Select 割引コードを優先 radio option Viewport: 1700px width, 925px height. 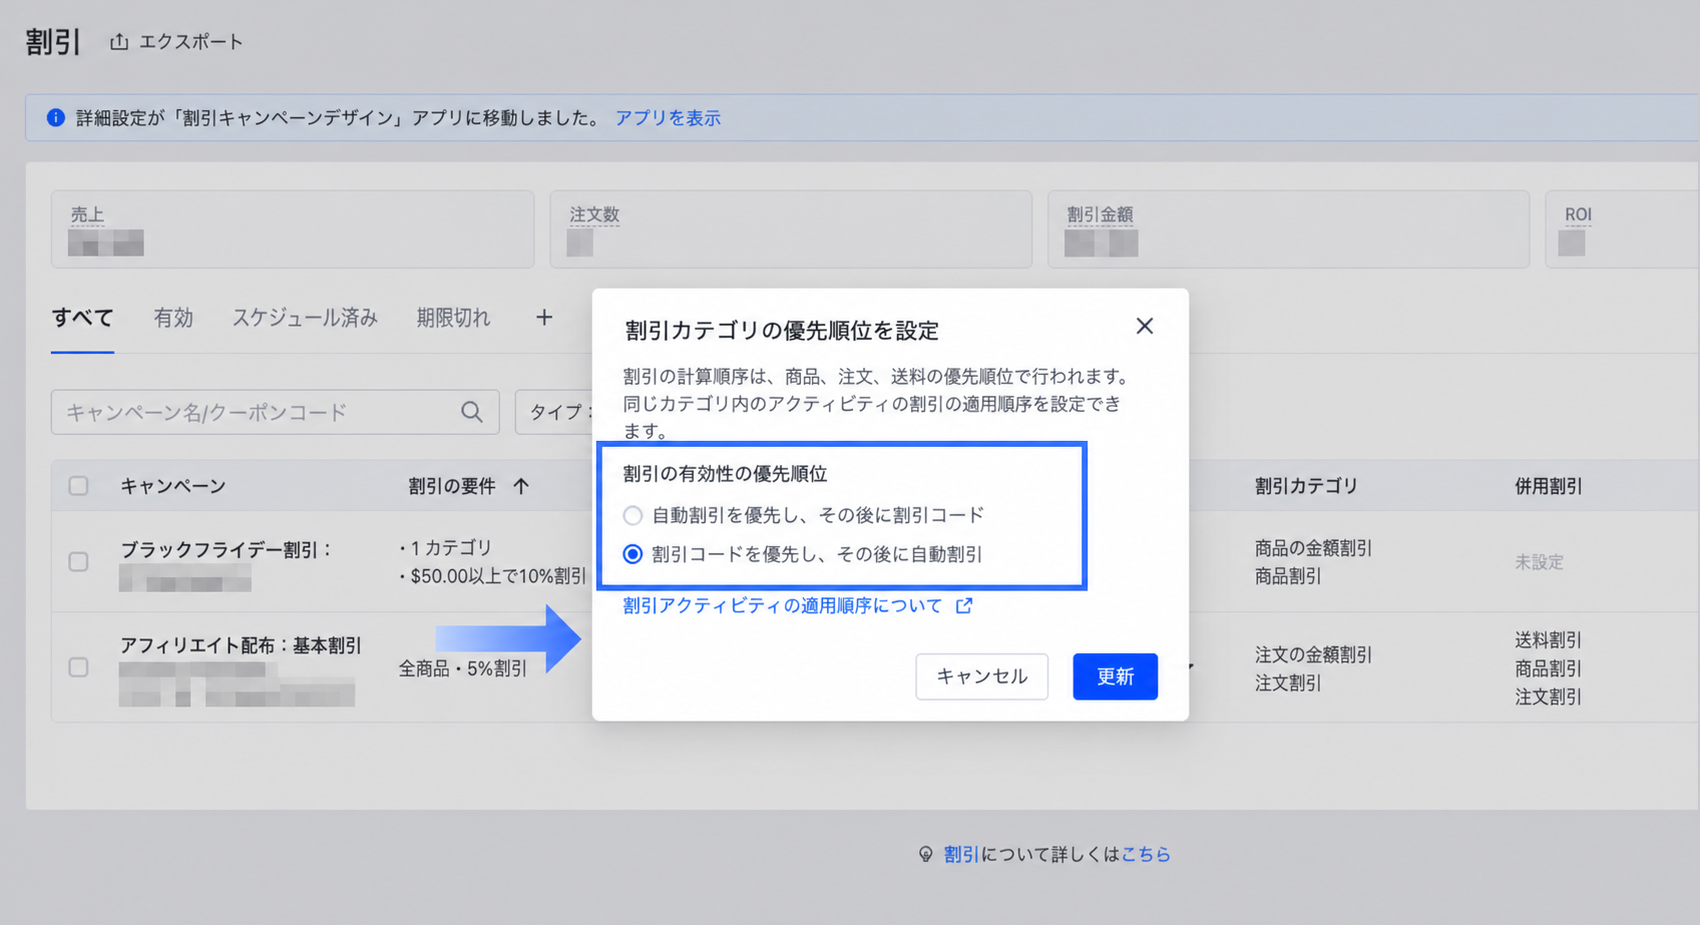632,554
